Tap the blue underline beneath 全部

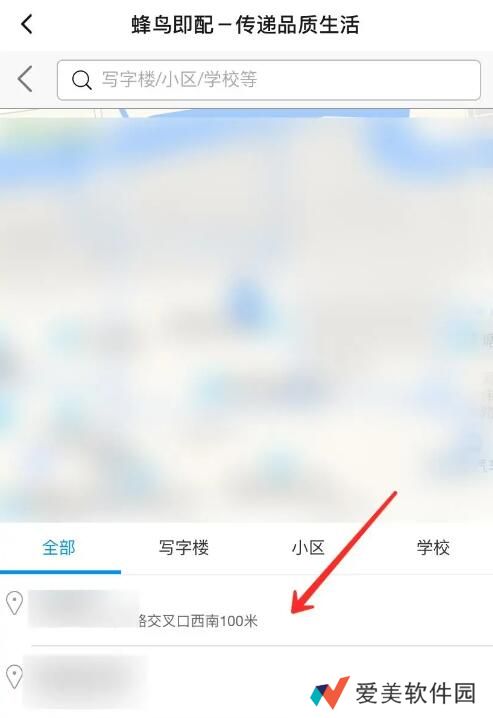click(60, 572)
